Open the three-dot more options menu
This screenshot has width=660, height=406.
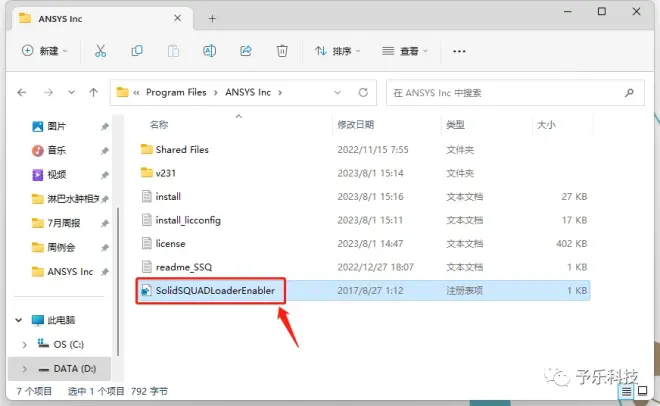(459, 51)
